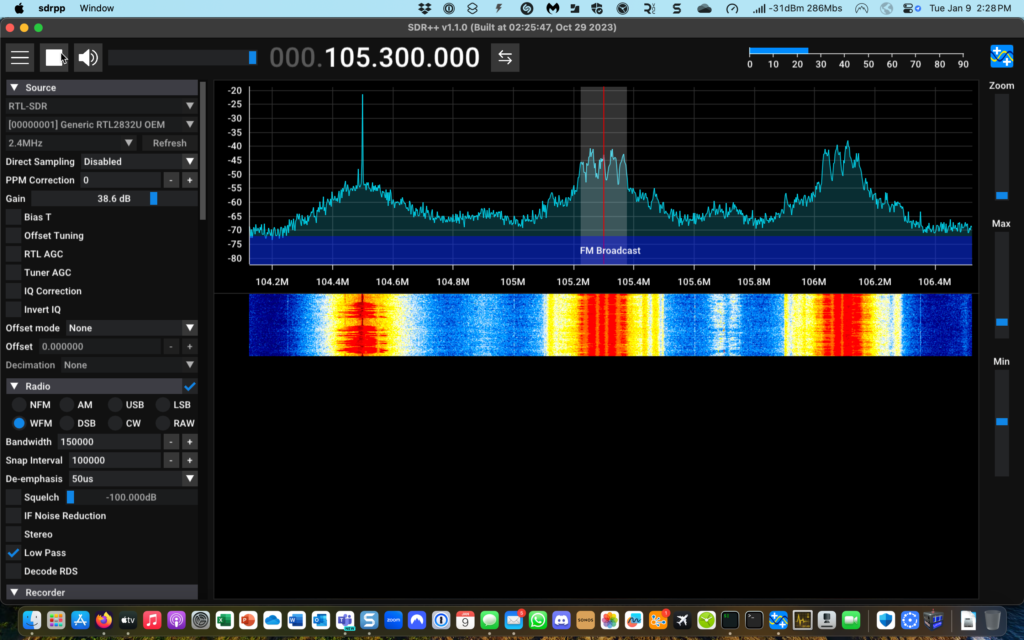This screenshot has height=640, width=1024.
Task: Enable the Bias T checkbox
Action: point(13,217)
